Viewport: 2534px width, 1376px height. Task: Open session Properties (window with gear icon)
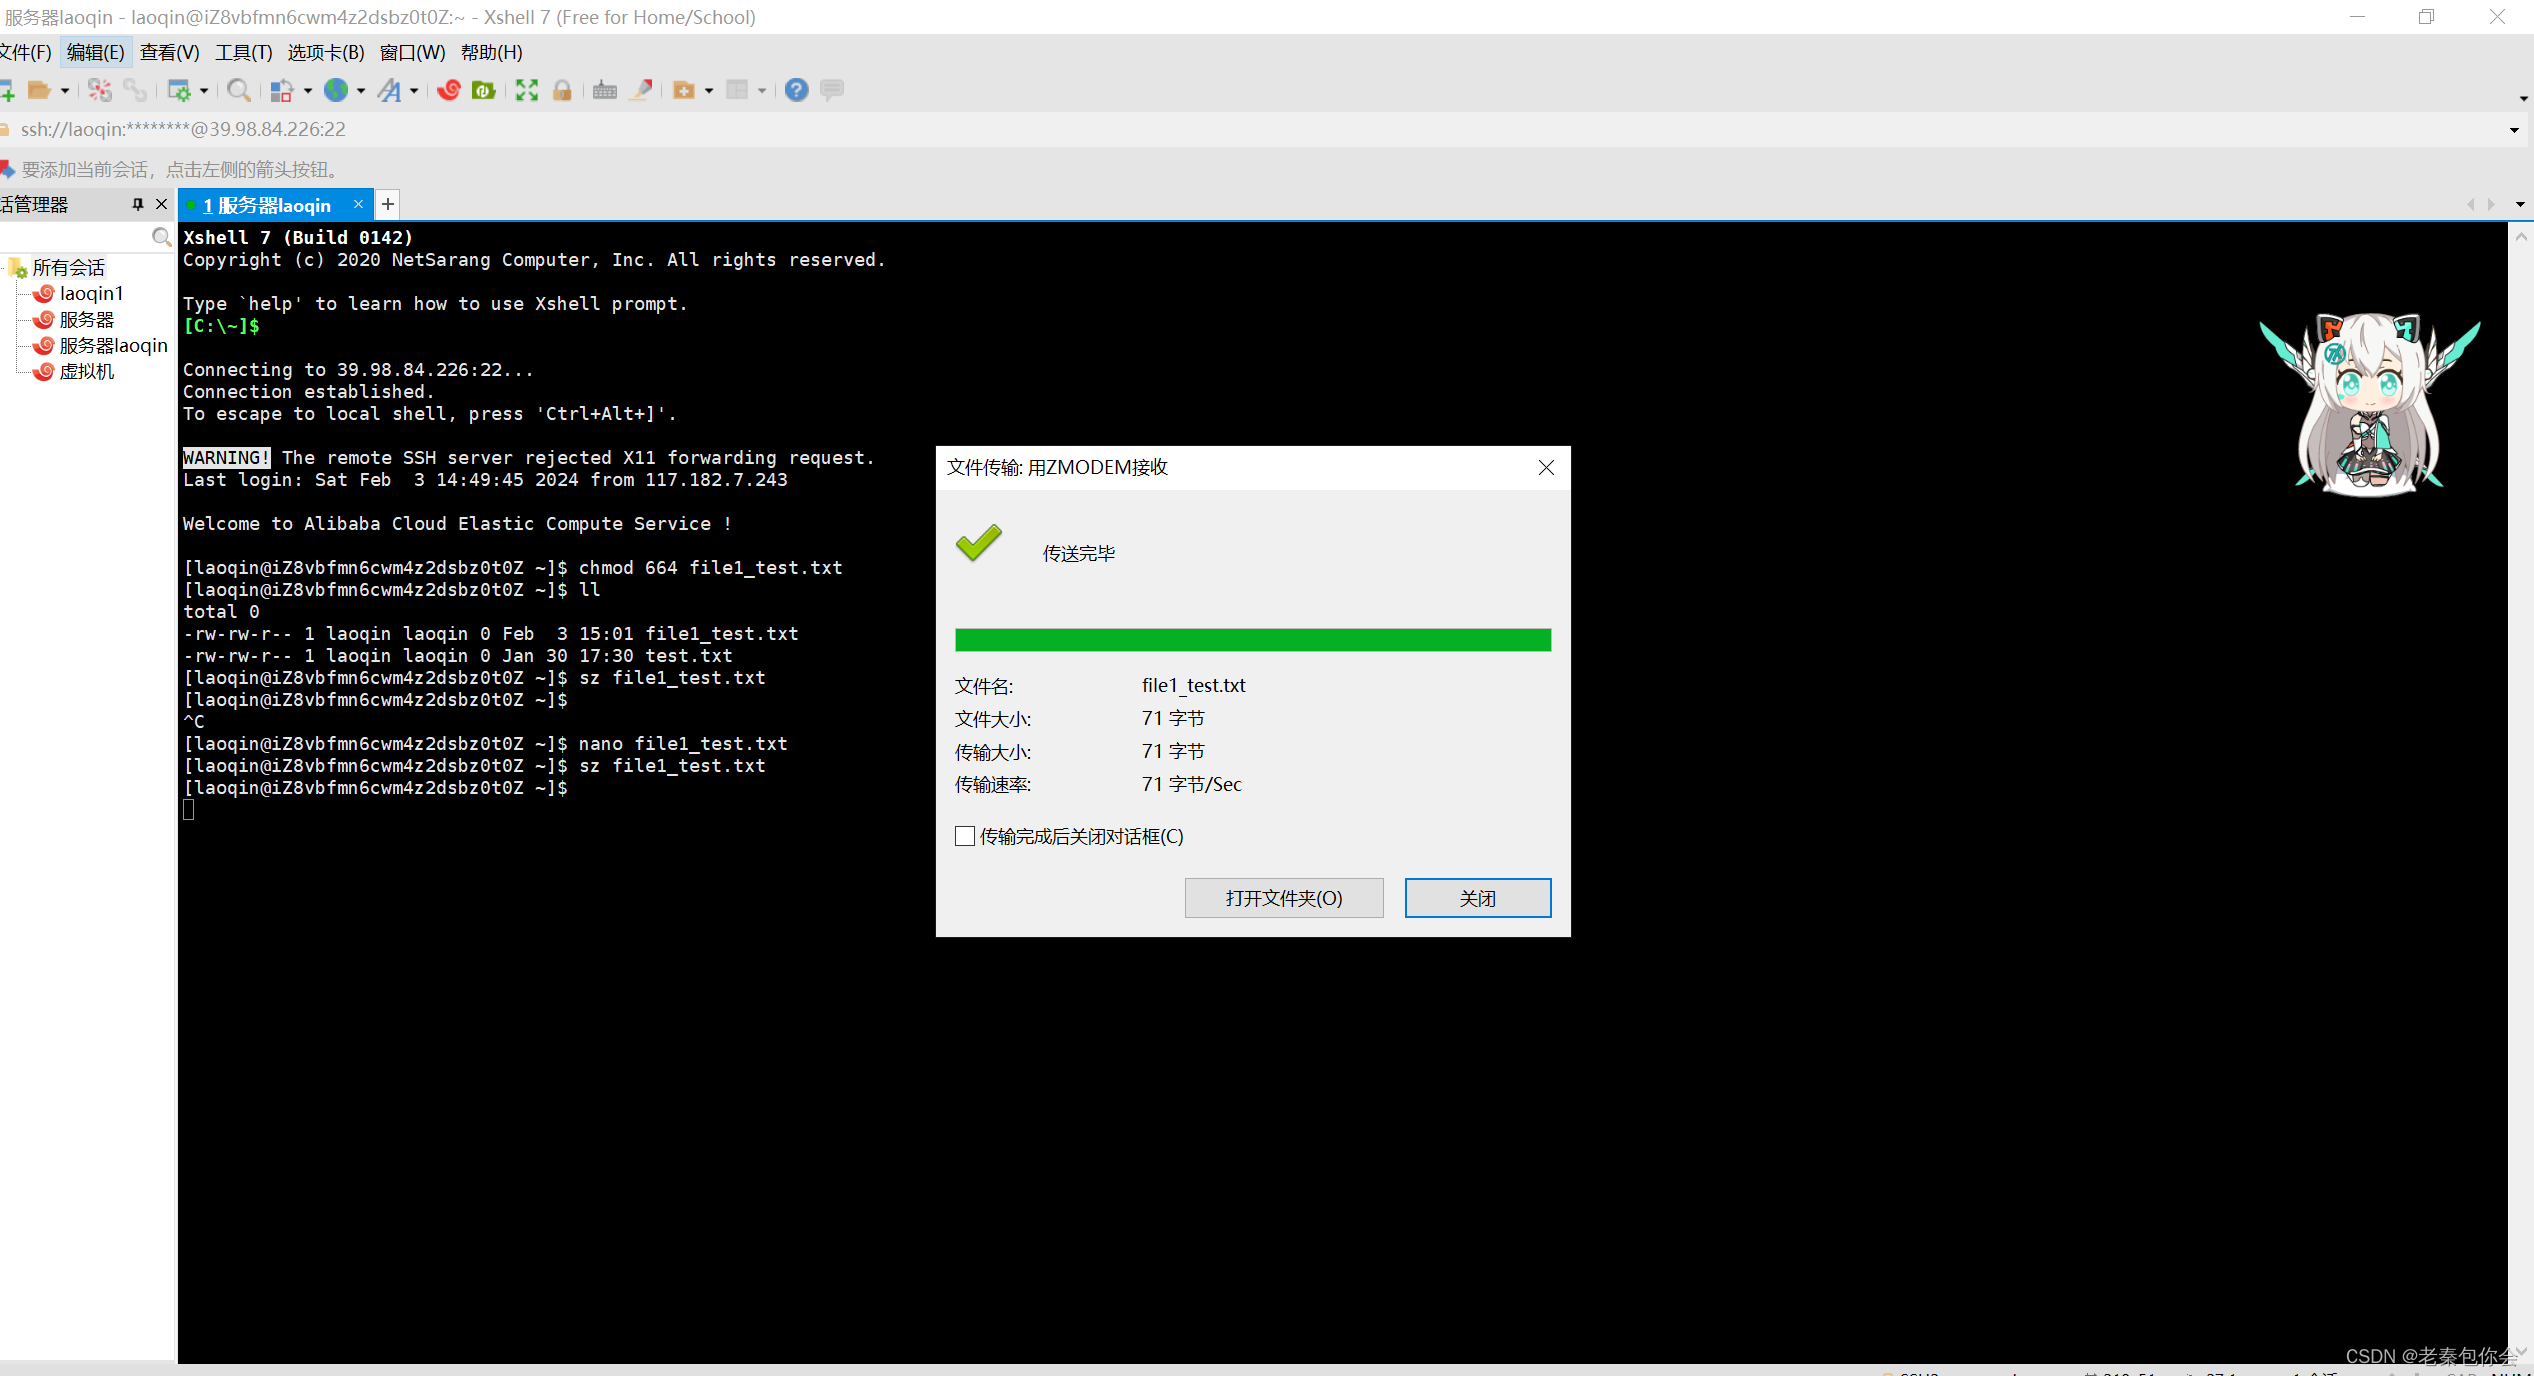[179, 91]
